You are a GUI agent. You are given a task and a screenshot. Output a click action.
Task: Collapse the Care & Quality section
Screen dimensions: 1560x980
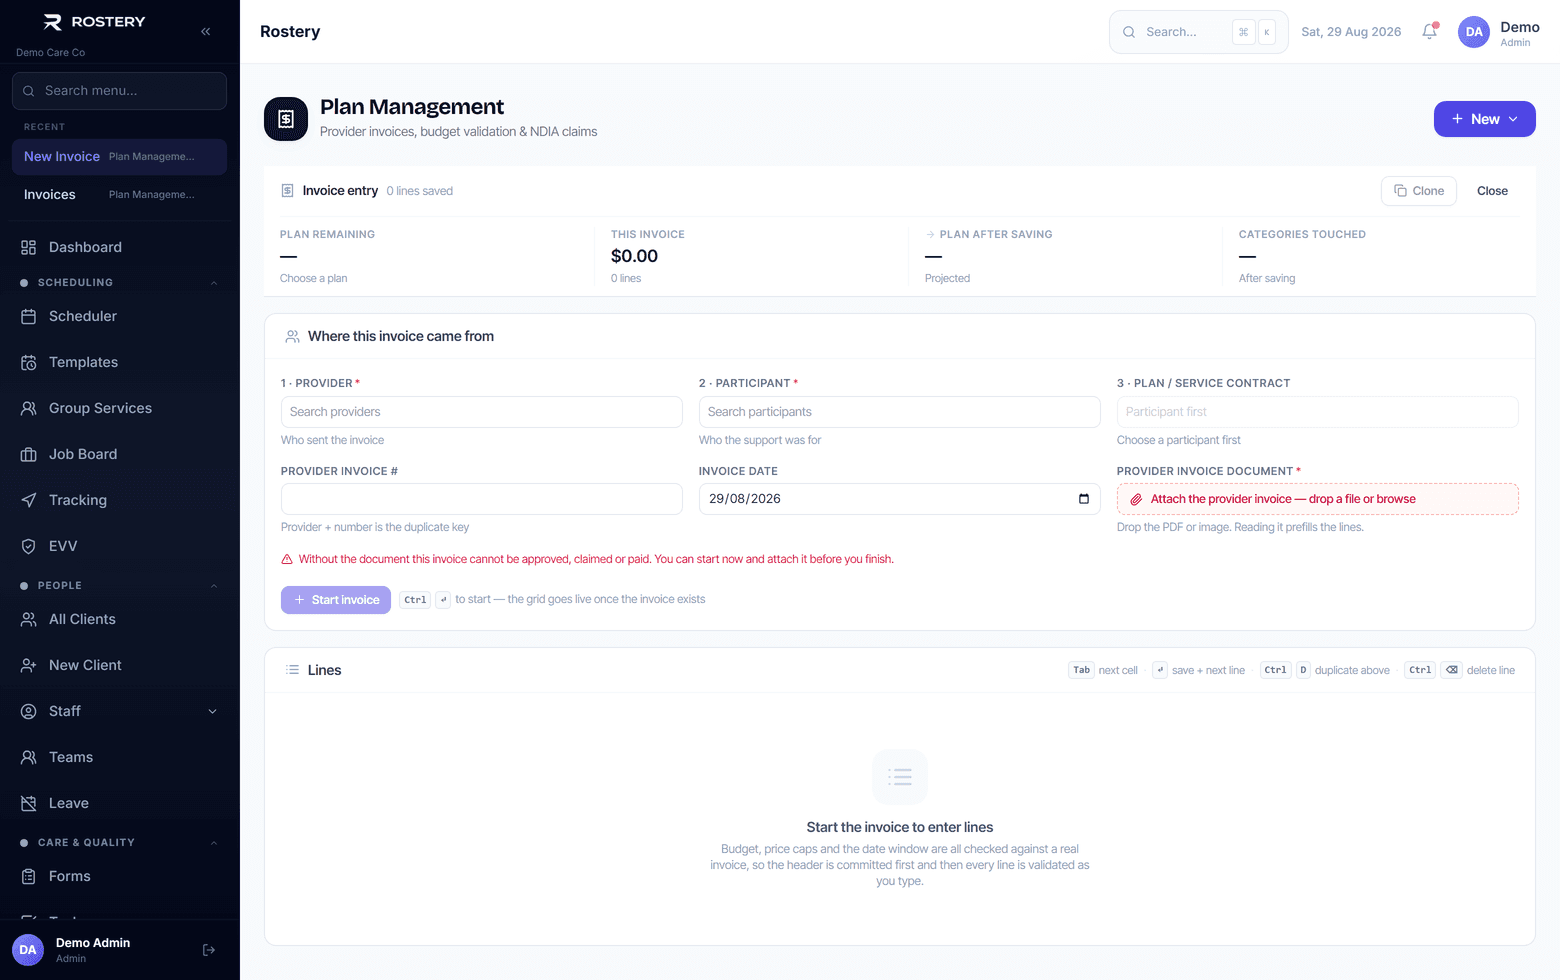214,843
